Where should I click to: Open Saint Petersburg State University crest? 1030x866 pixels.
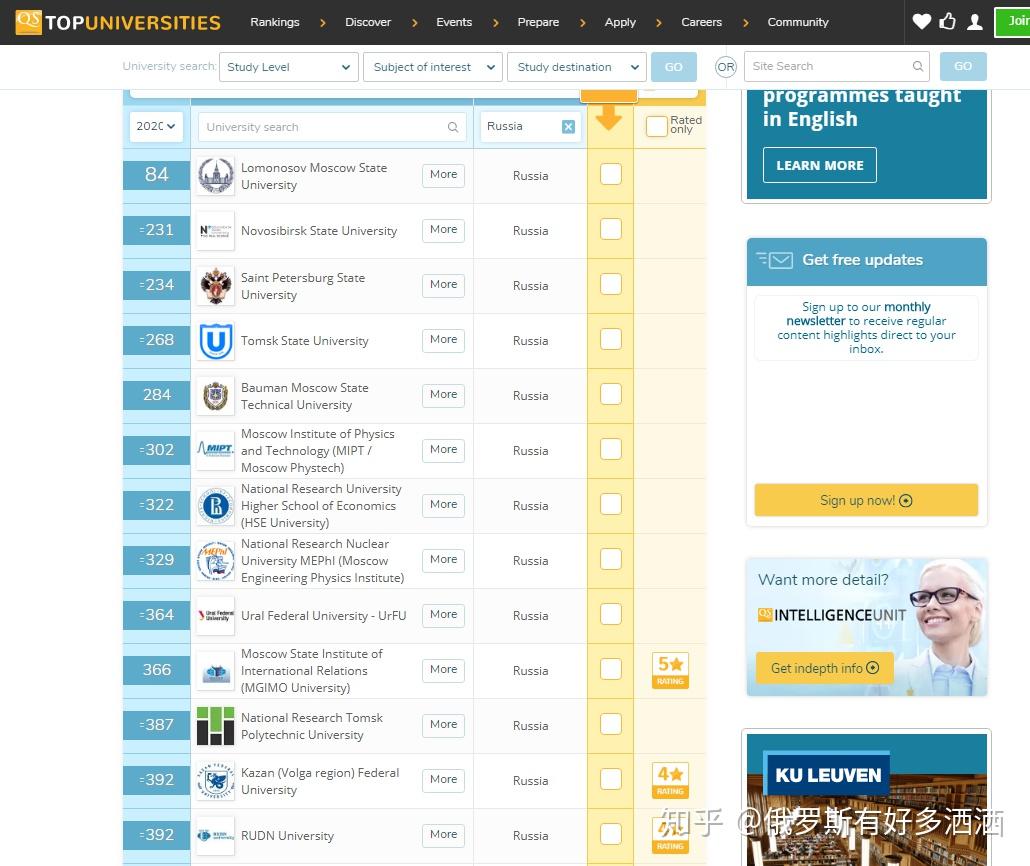pos(215,286)
